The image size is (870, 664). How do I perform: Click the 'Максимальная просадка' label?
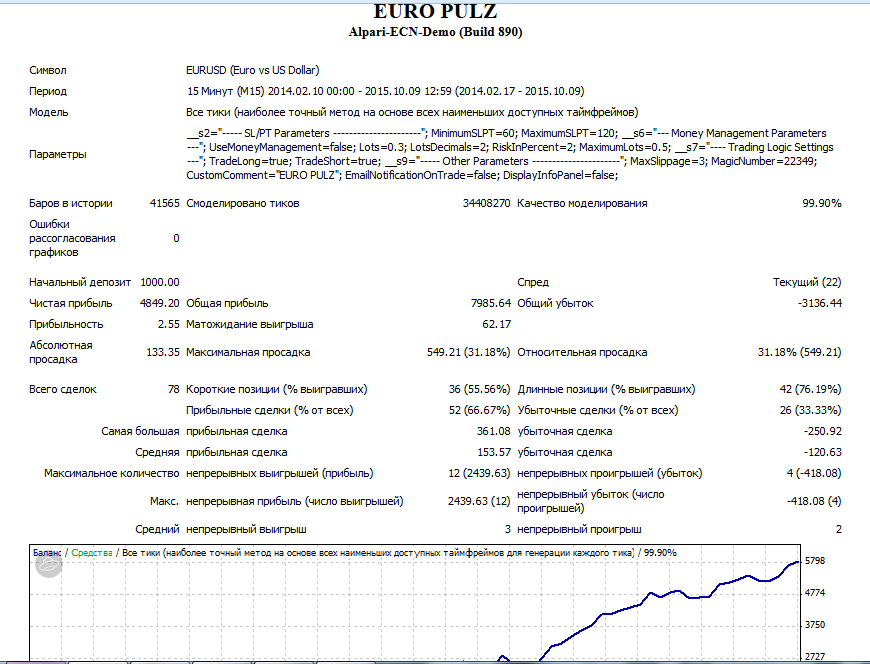tap(248, 352)
